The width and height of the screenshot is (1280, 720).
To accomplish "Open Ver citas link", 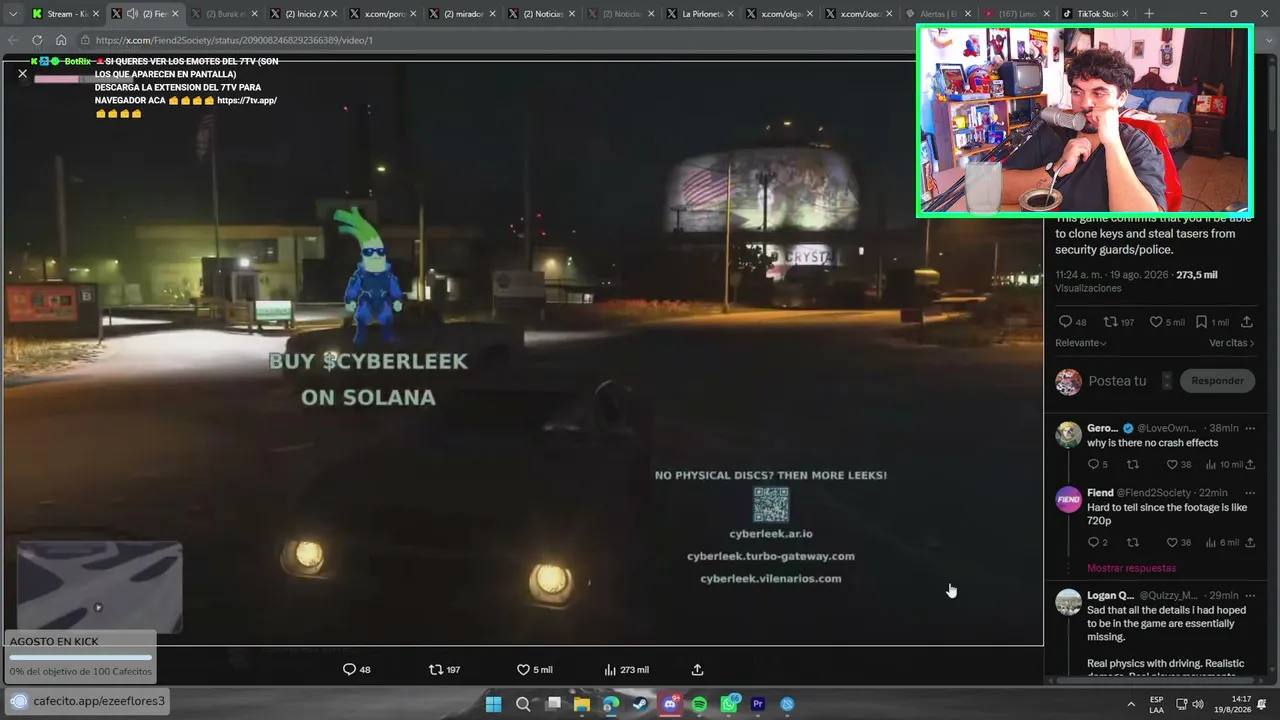I will pos(1232,343).
